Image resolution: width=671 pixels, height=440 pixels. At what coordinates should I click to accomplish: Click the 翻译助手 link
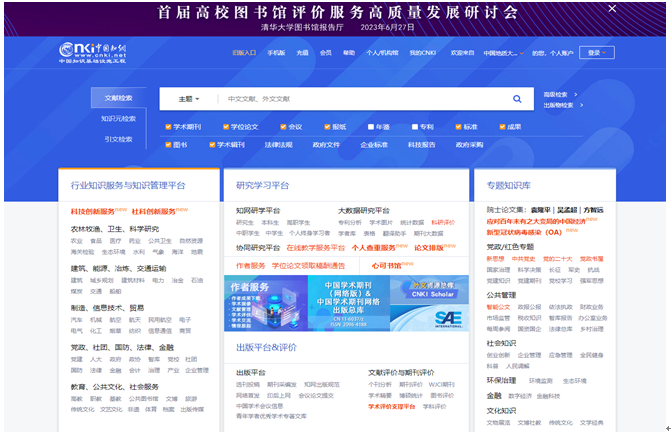(x=395, y=233)
